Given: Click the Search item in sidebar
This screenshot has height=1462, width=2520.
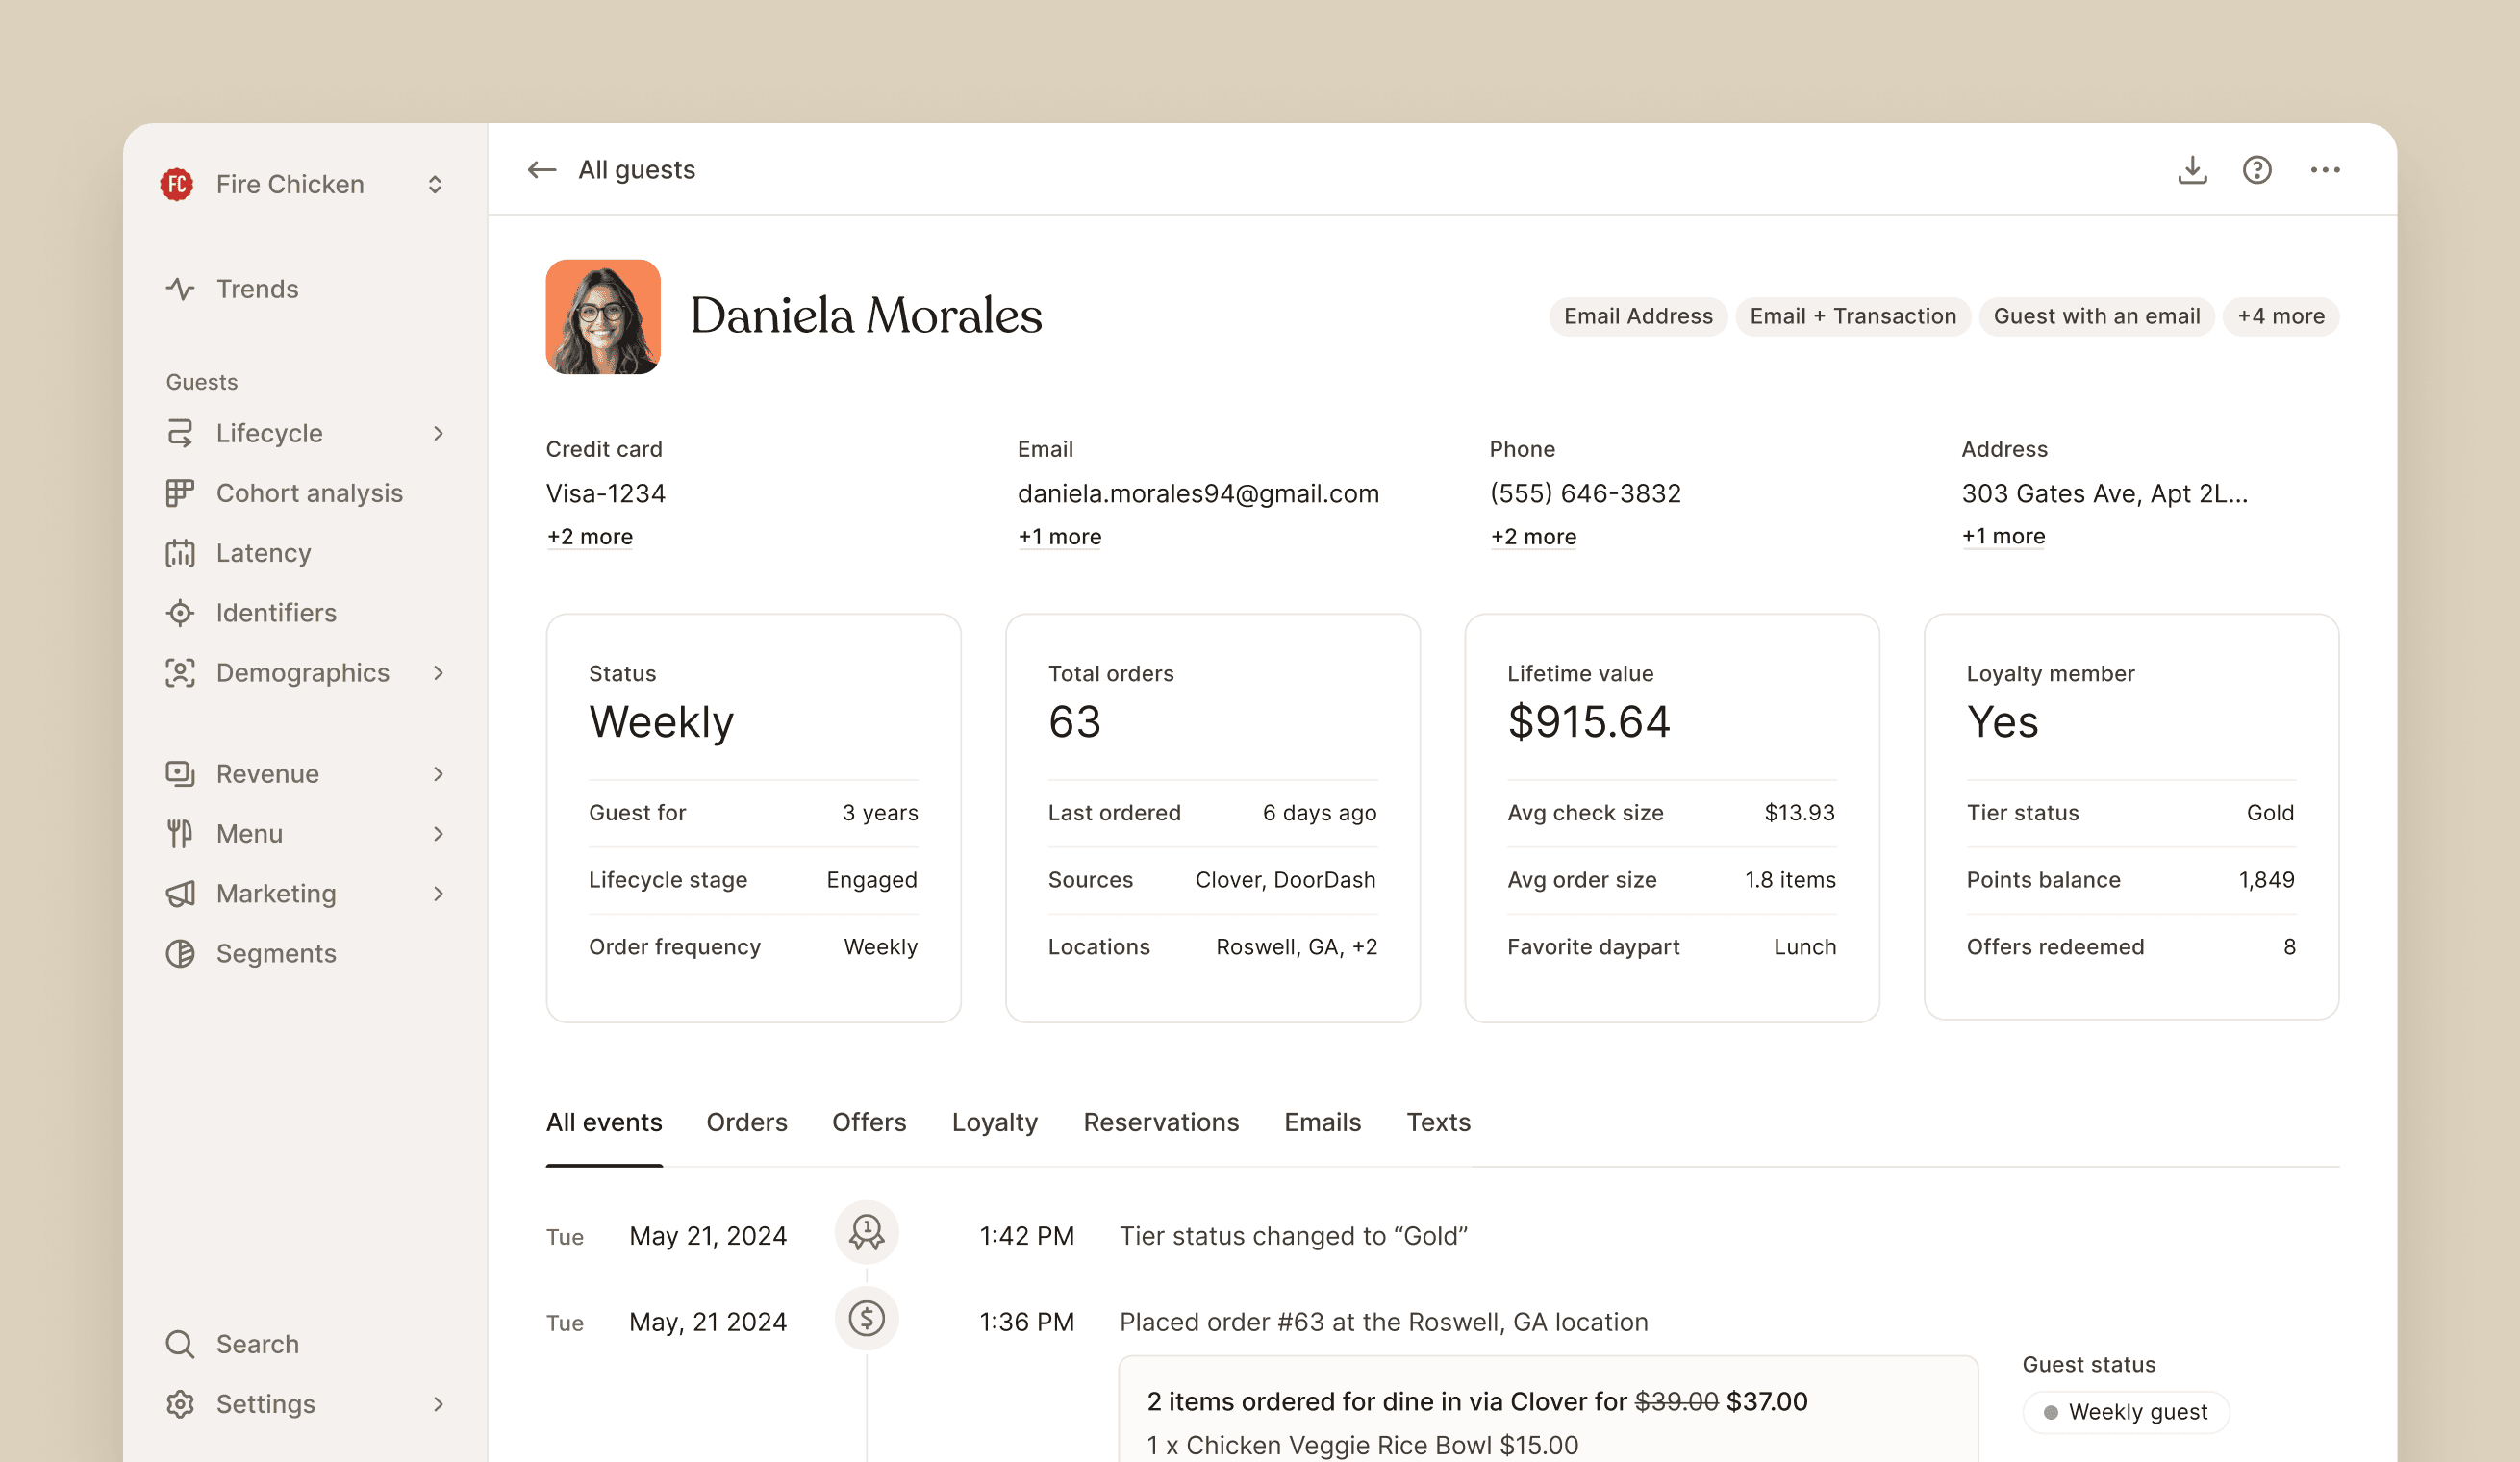Looking at the screenshot, I should [257, 1343].
